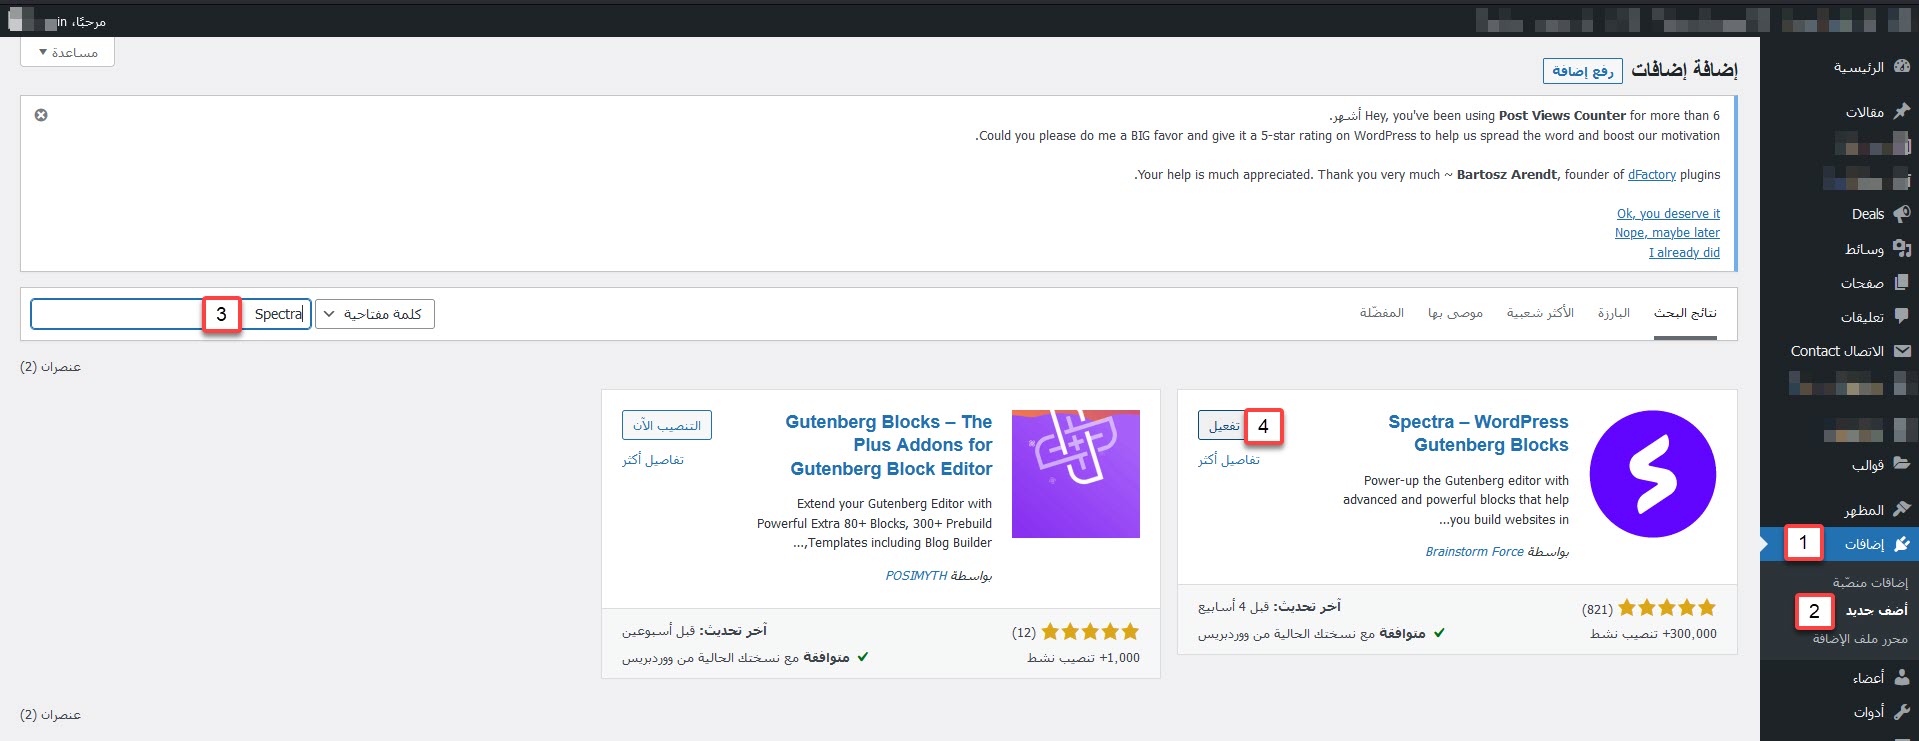Activate Spectra with the تفعيل button
The width and height of the screenshot is (1919, 741).
pos(1223,425)
